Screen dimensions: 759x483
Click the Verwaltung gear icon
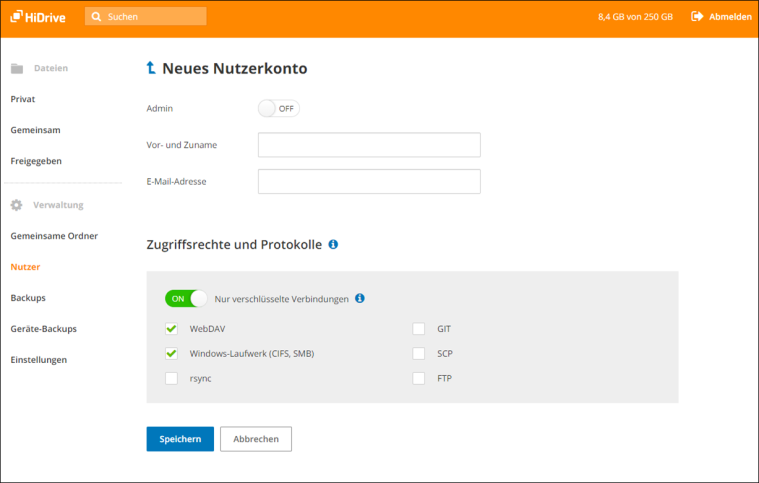[x=16, y=205]
